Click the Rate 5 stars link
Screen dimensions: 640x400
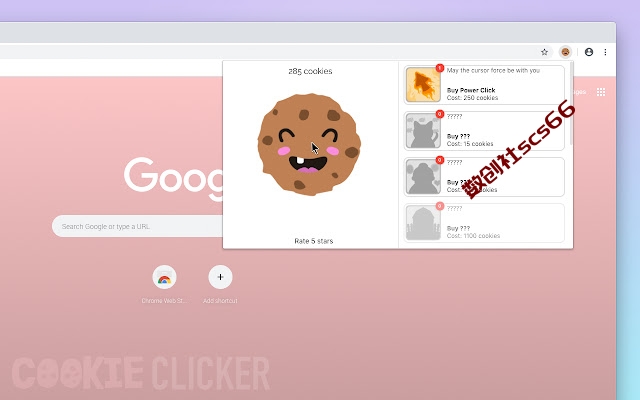(x=313, y=241)
